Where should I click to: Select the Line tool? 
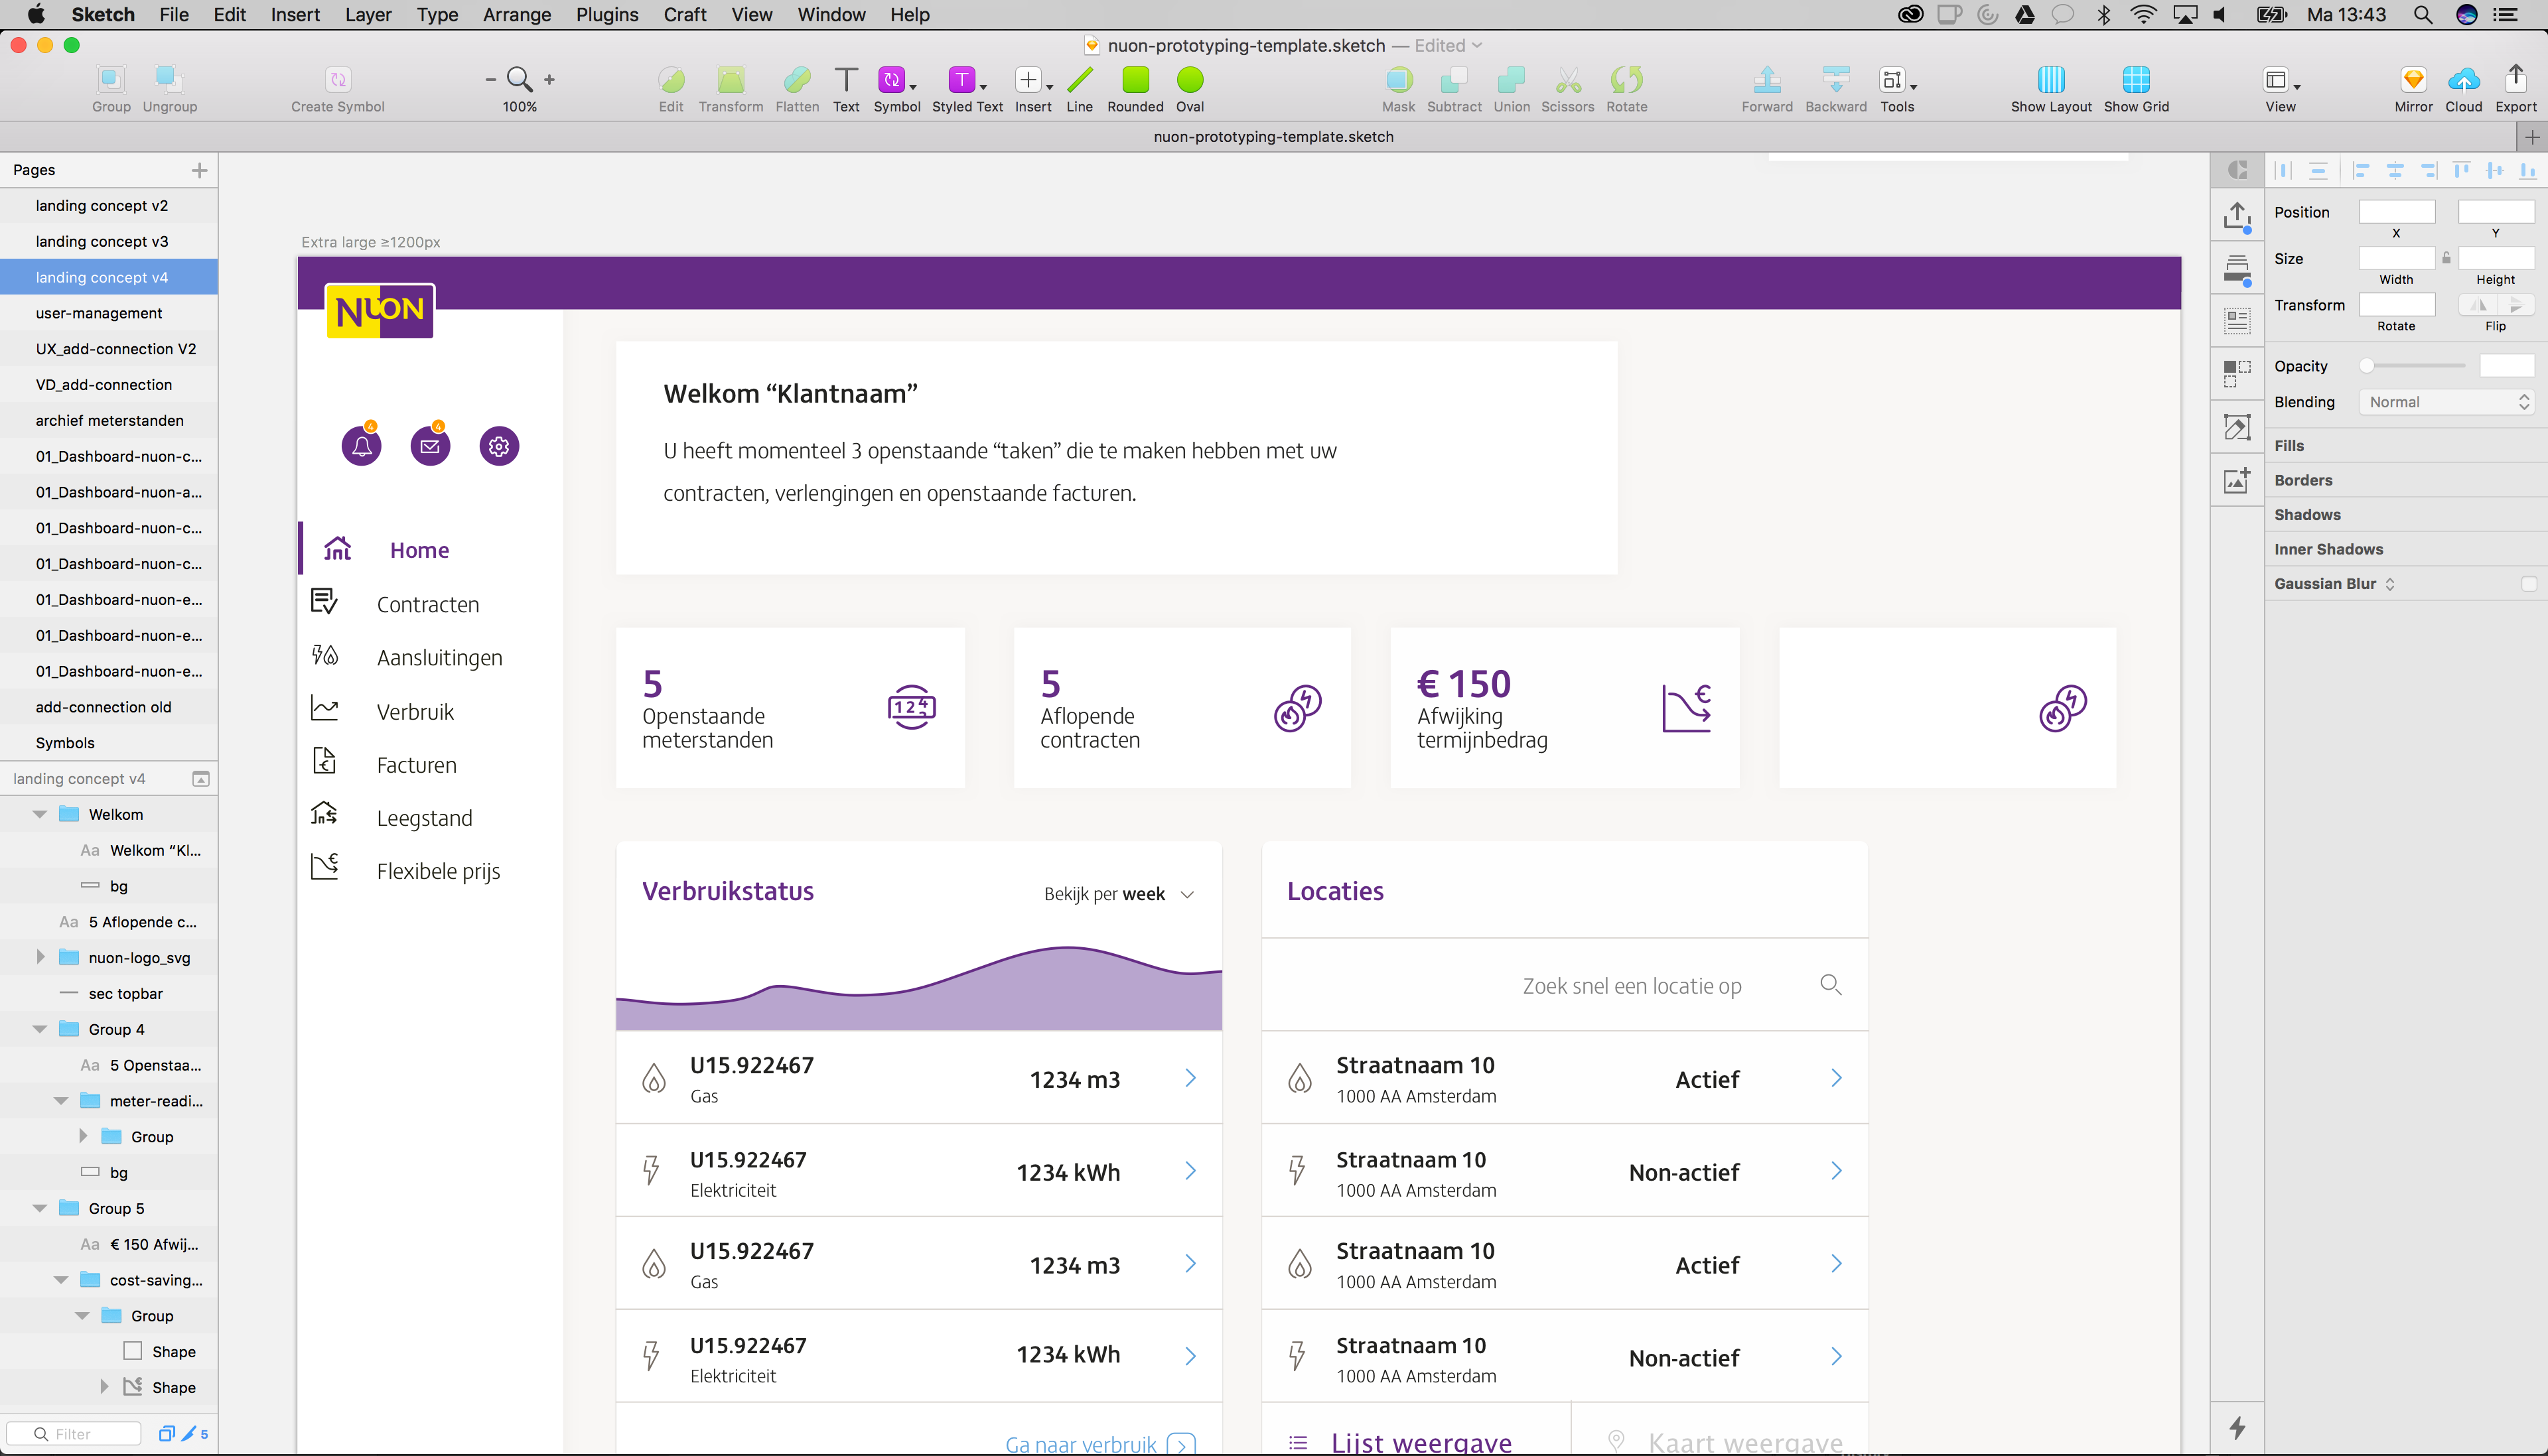[x=1079, y=80]
